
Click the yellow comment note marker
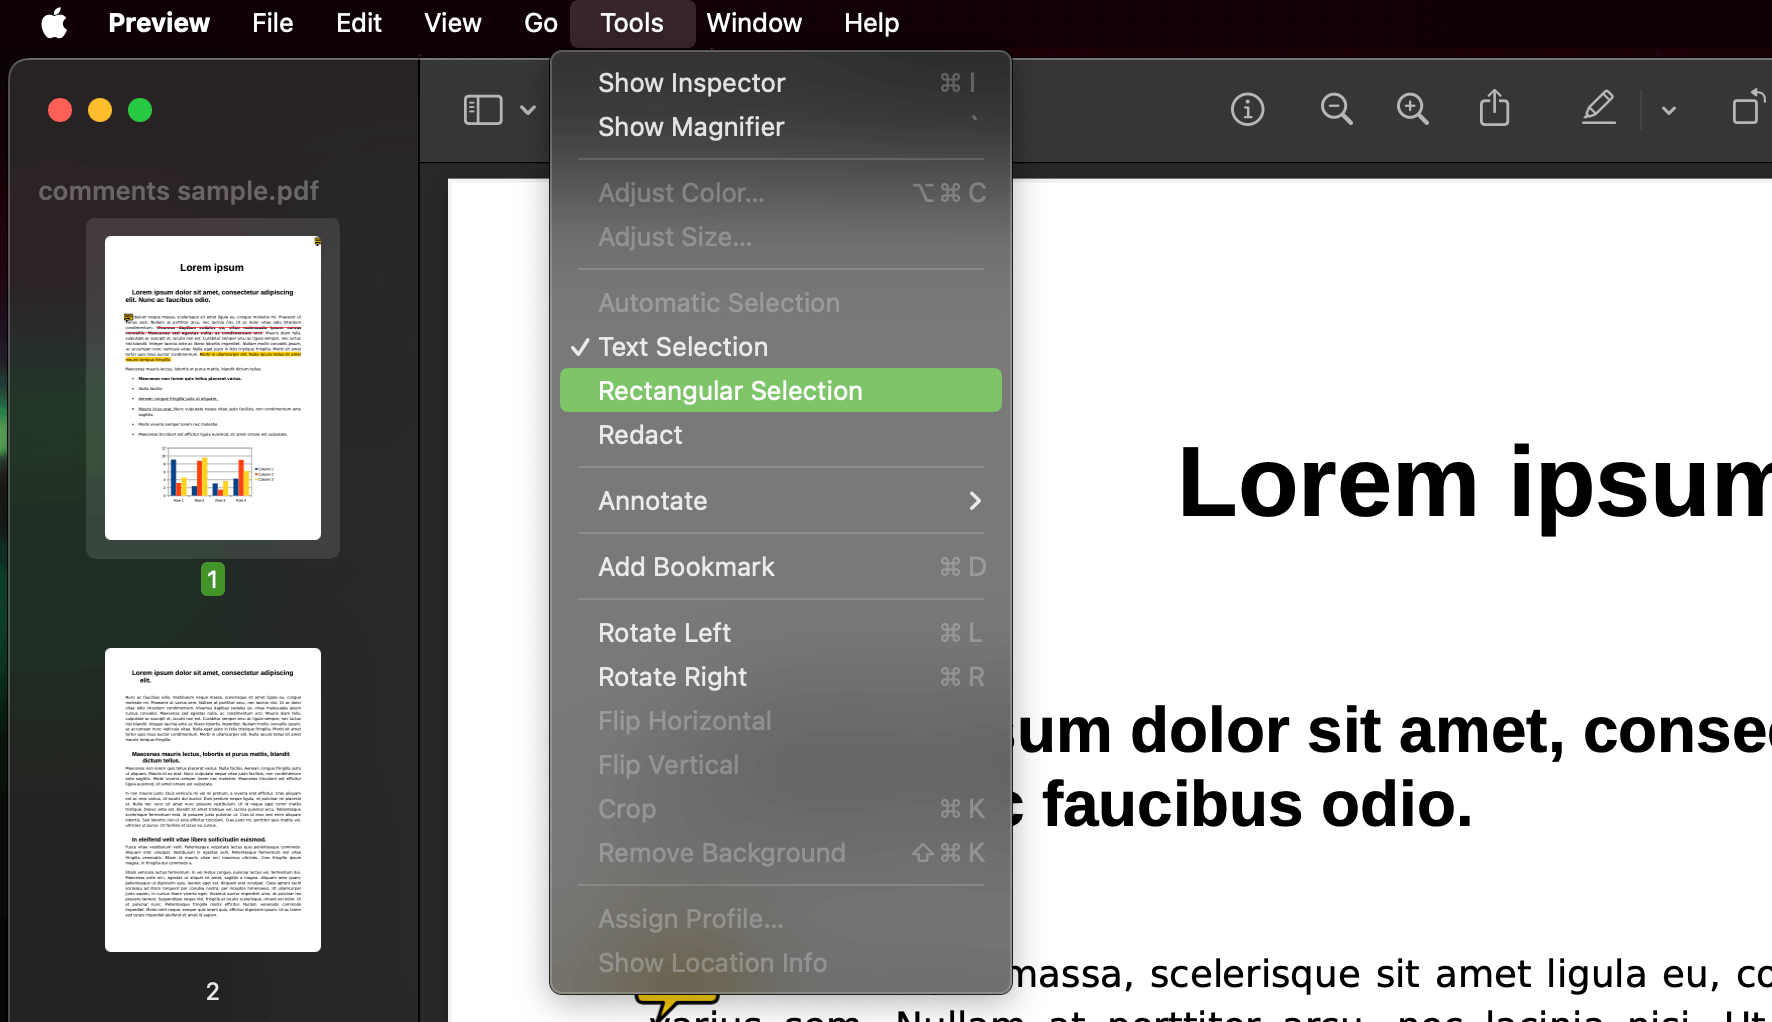click(677, 1005)
